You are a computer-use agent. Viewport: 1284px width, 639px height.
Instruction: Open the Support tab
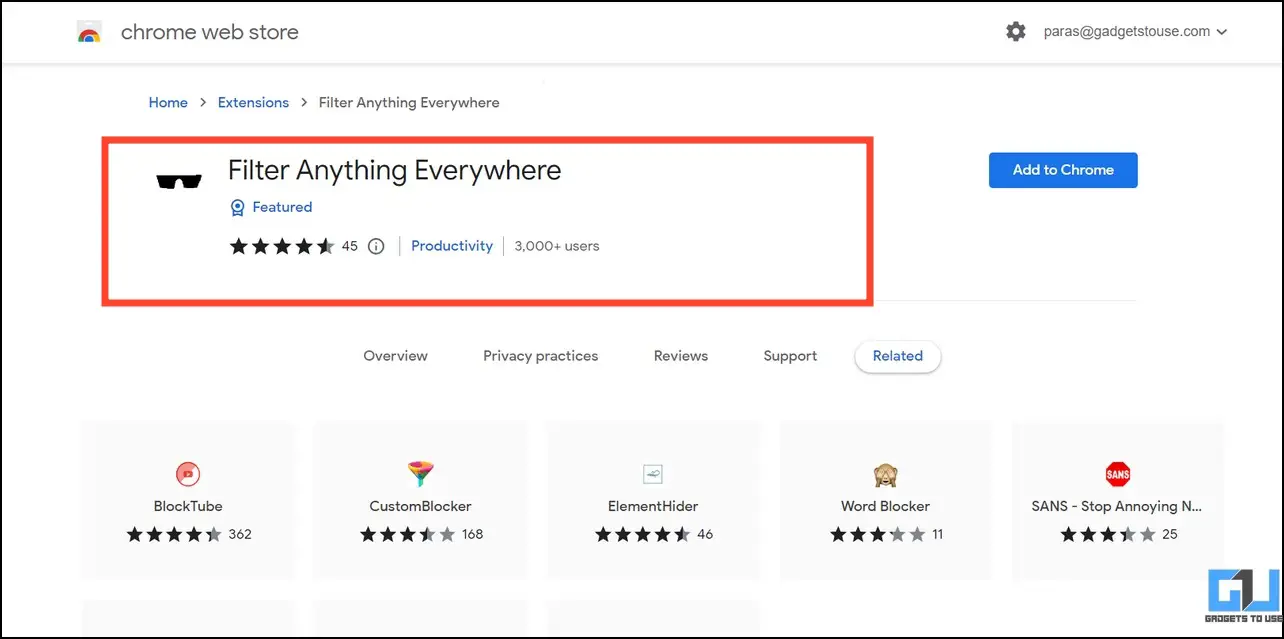pos(790,356)
